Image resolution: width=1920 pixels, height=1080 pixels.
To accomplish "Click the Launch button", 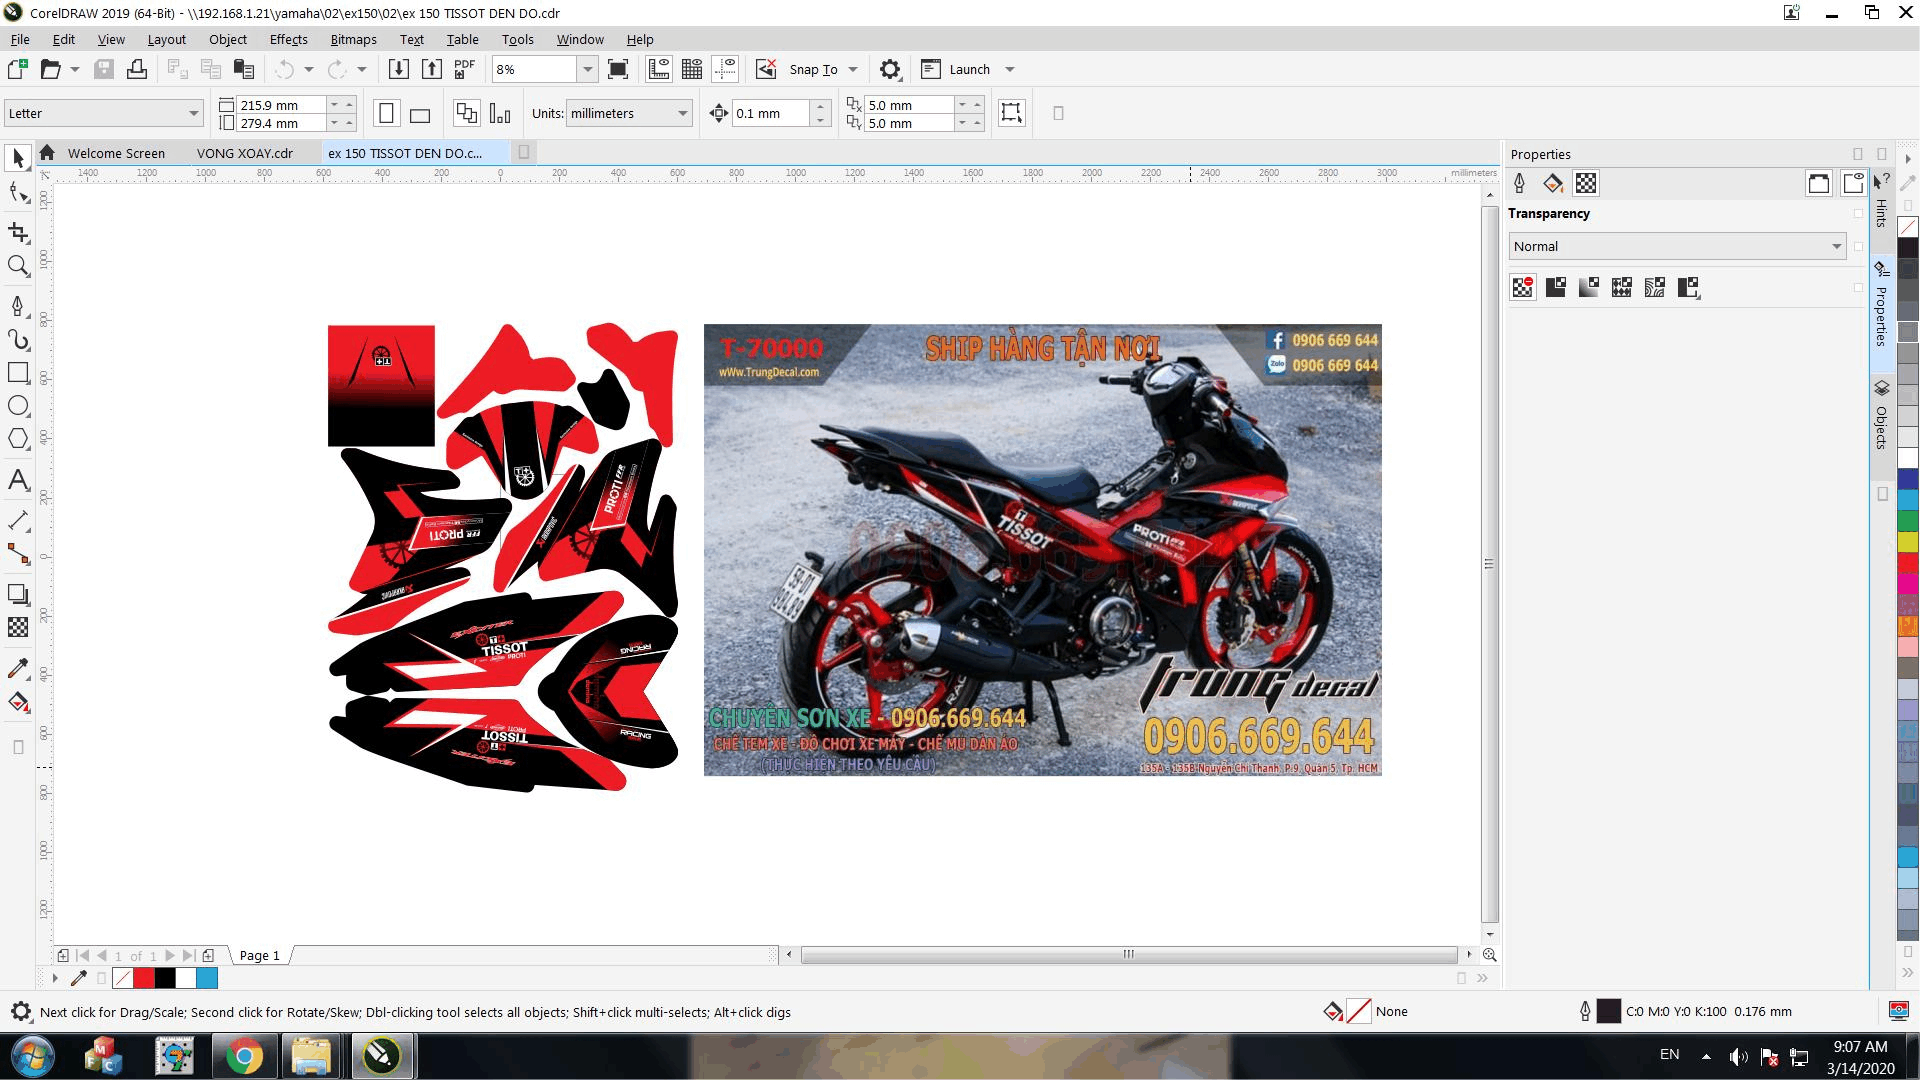I will click(968, 69).
